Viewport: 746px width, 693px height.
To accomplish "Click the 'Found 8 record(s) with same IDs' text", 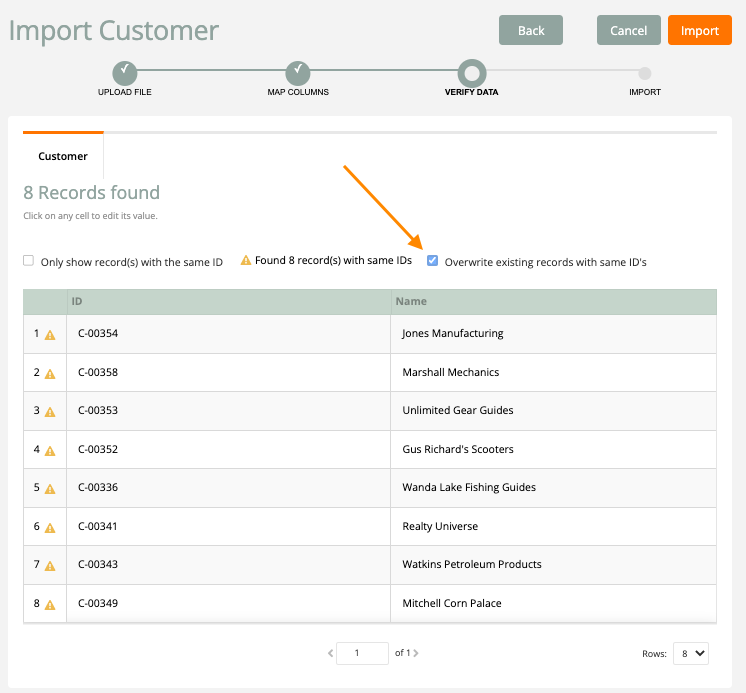I will point(333,261).
